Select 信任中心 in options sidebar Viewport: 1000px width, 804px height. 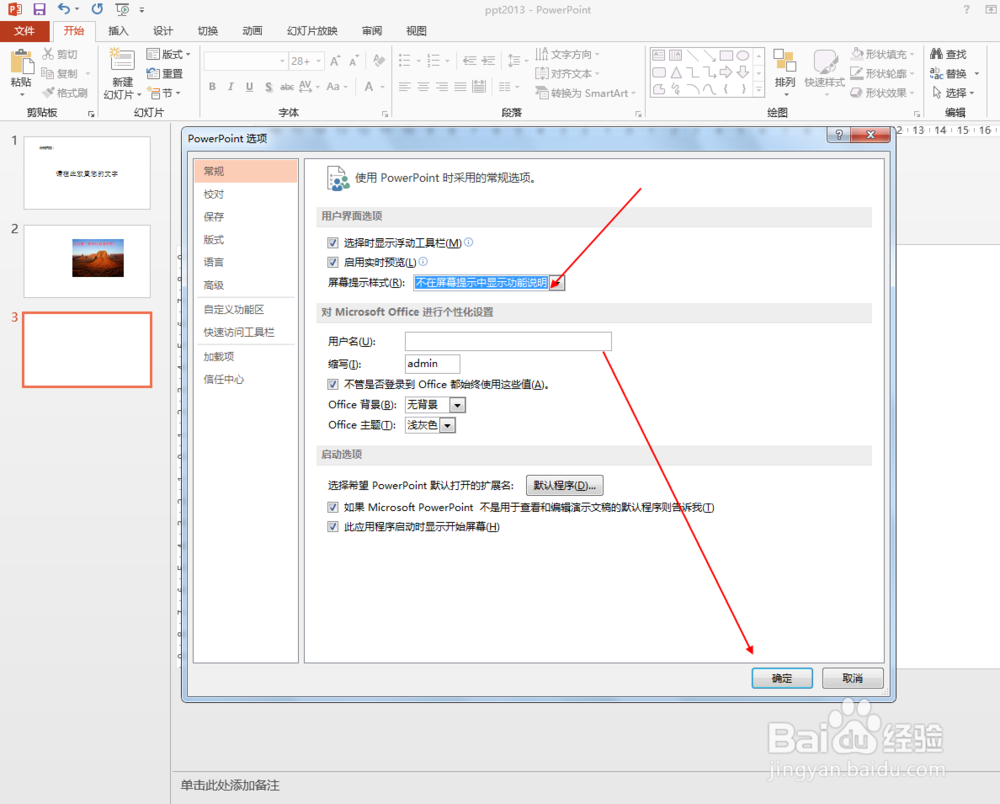[x=246, y=379]
